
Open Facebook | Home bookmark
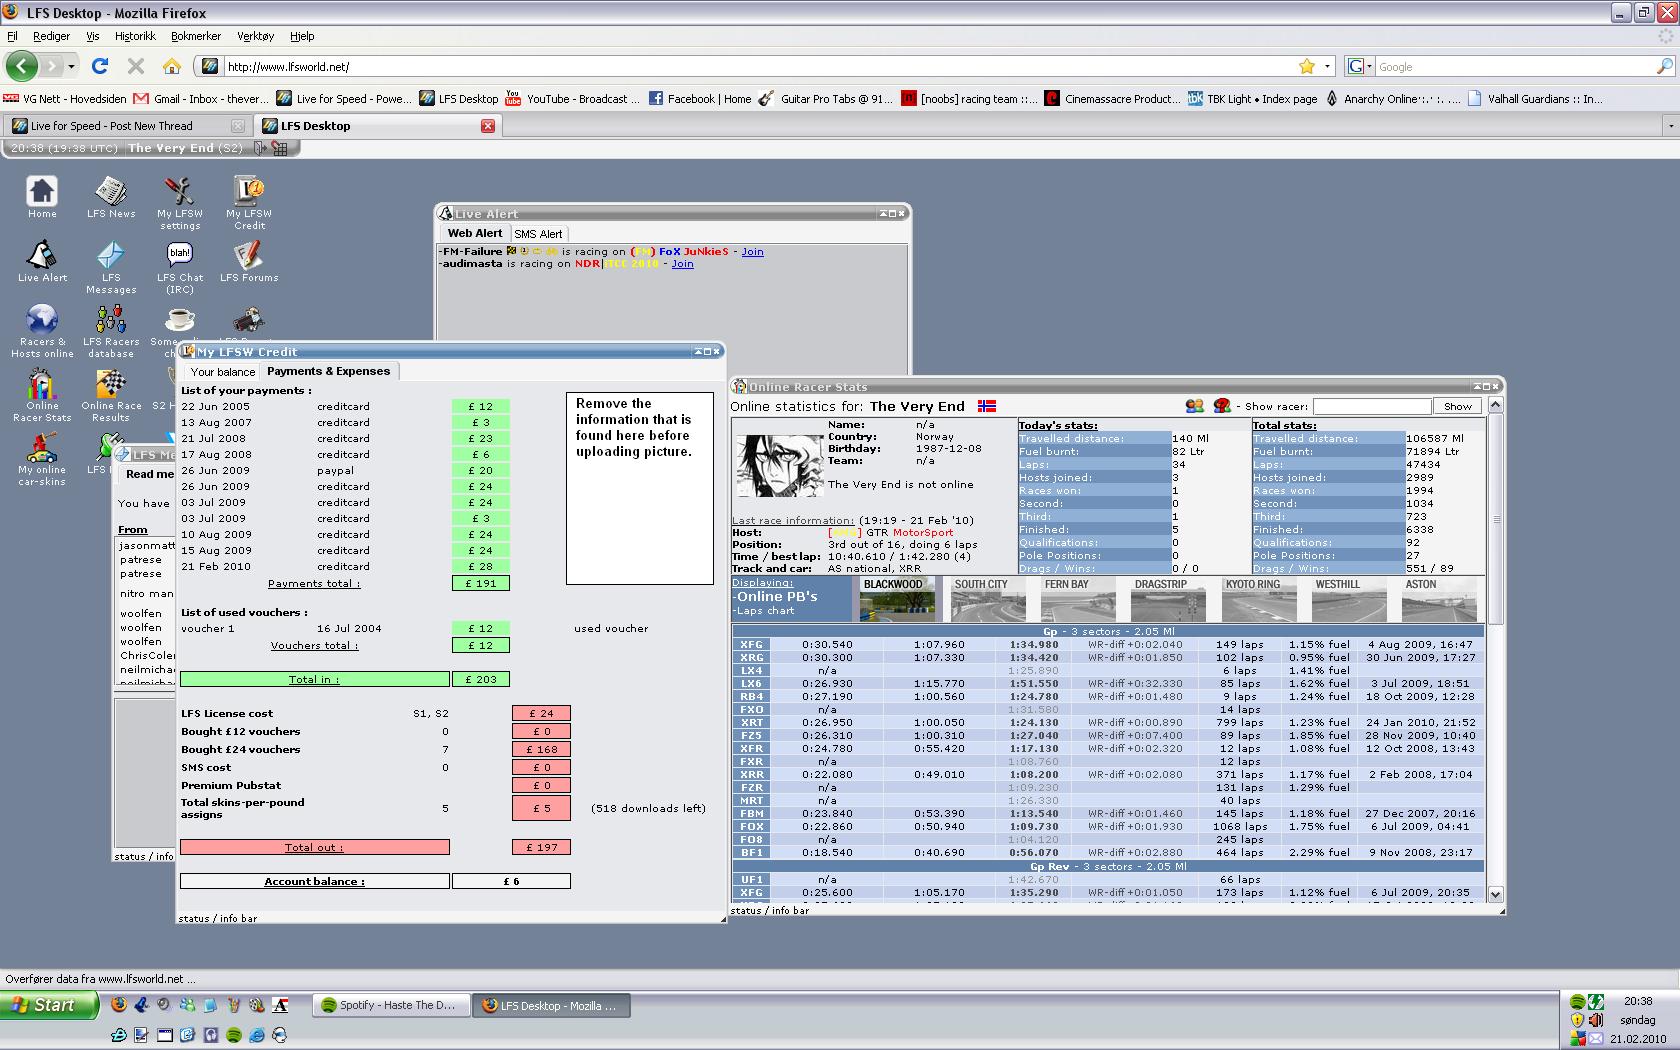pyautogui.click(x=700, y=99)
